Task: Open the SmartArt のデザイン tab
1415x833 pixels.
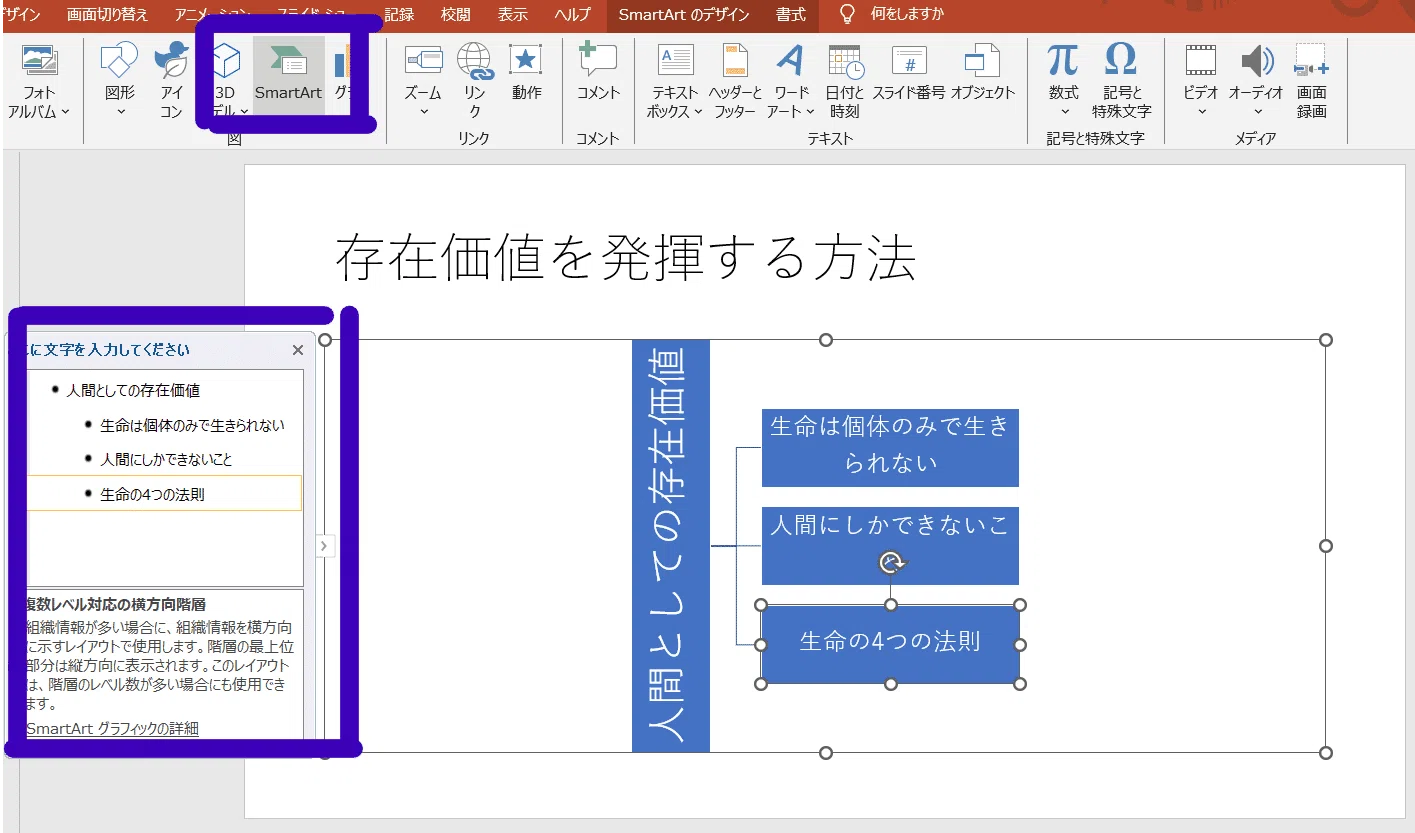Action: (682, 15)
